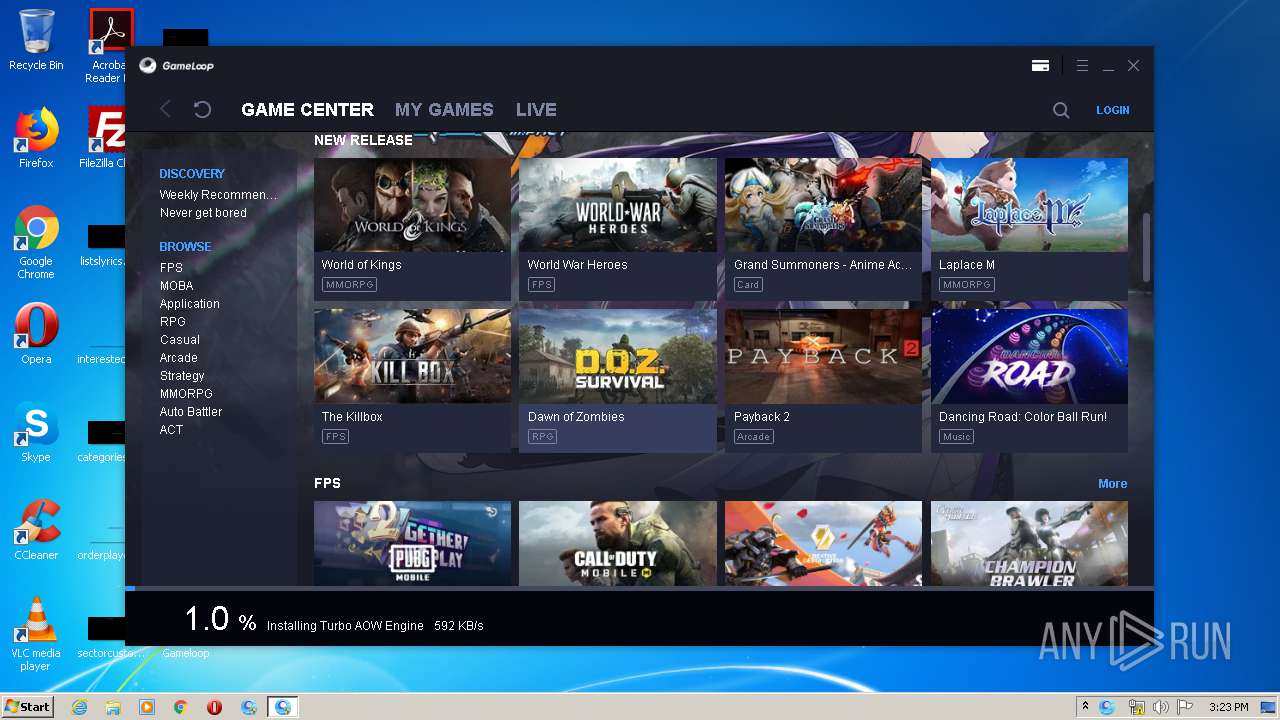
Task: Browse MOBA category in sidebar
Action: point(176,286)
